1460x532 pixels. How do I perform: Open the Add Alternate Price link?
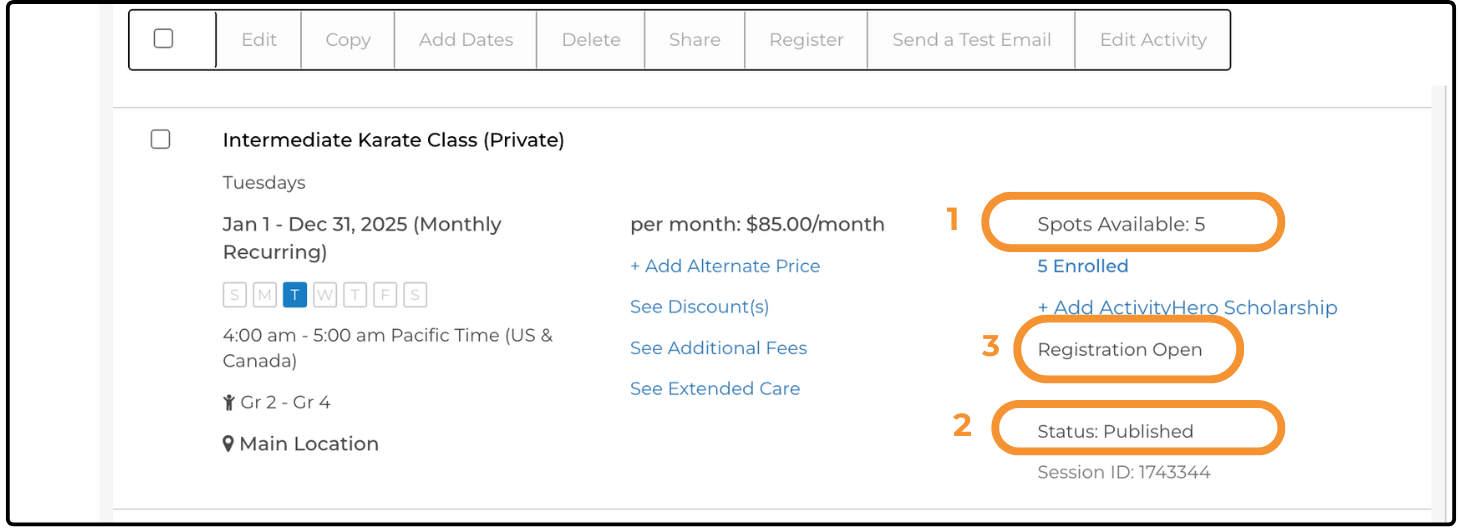[725, 266]
